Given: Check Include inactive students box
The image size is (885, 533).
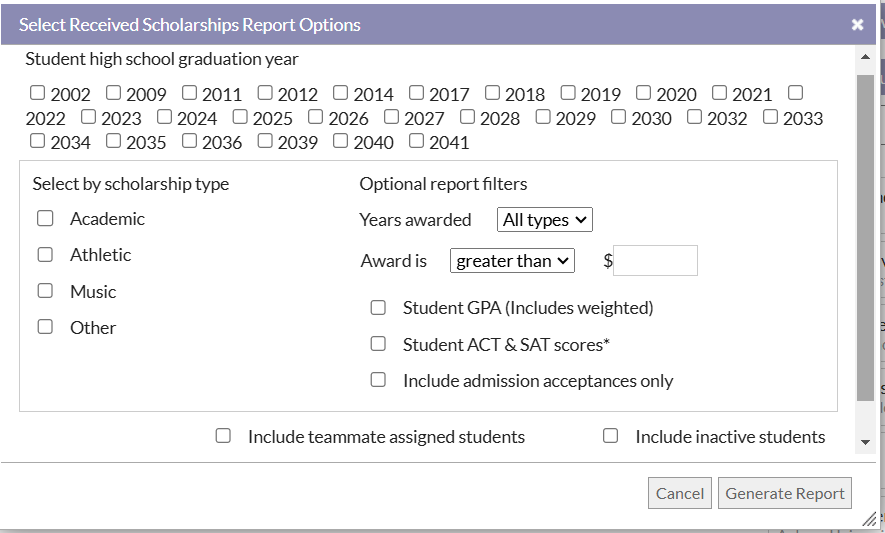Looking at the screenshot, I should pyautogui.click(x=610, y=436).
